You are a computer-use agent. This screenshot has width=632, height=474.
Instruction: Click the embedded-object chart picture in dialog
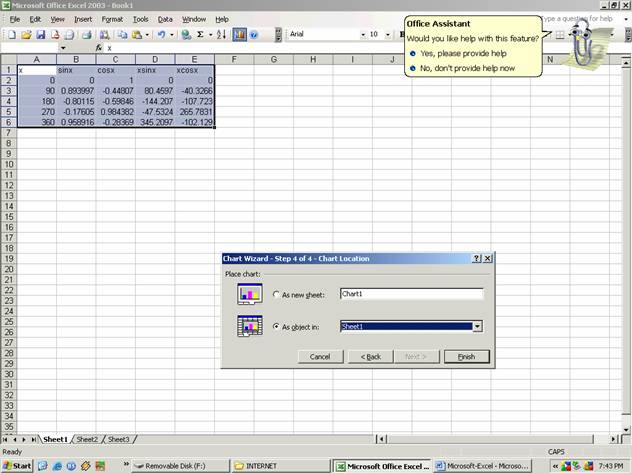point(250,326)
